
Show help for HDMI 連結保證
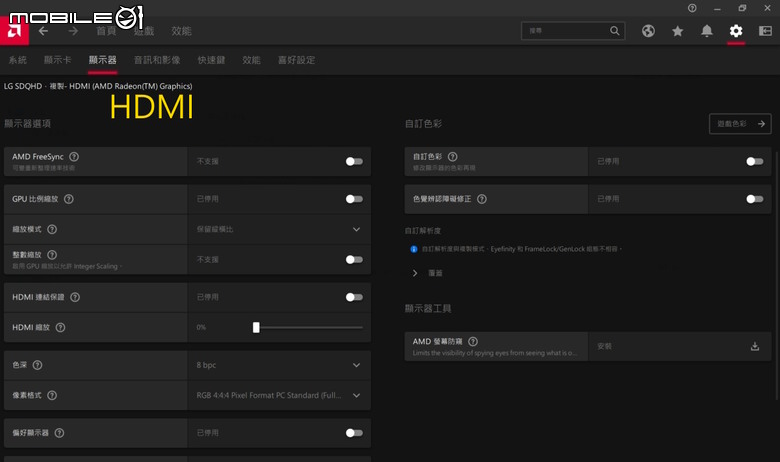tap(75, 297)
